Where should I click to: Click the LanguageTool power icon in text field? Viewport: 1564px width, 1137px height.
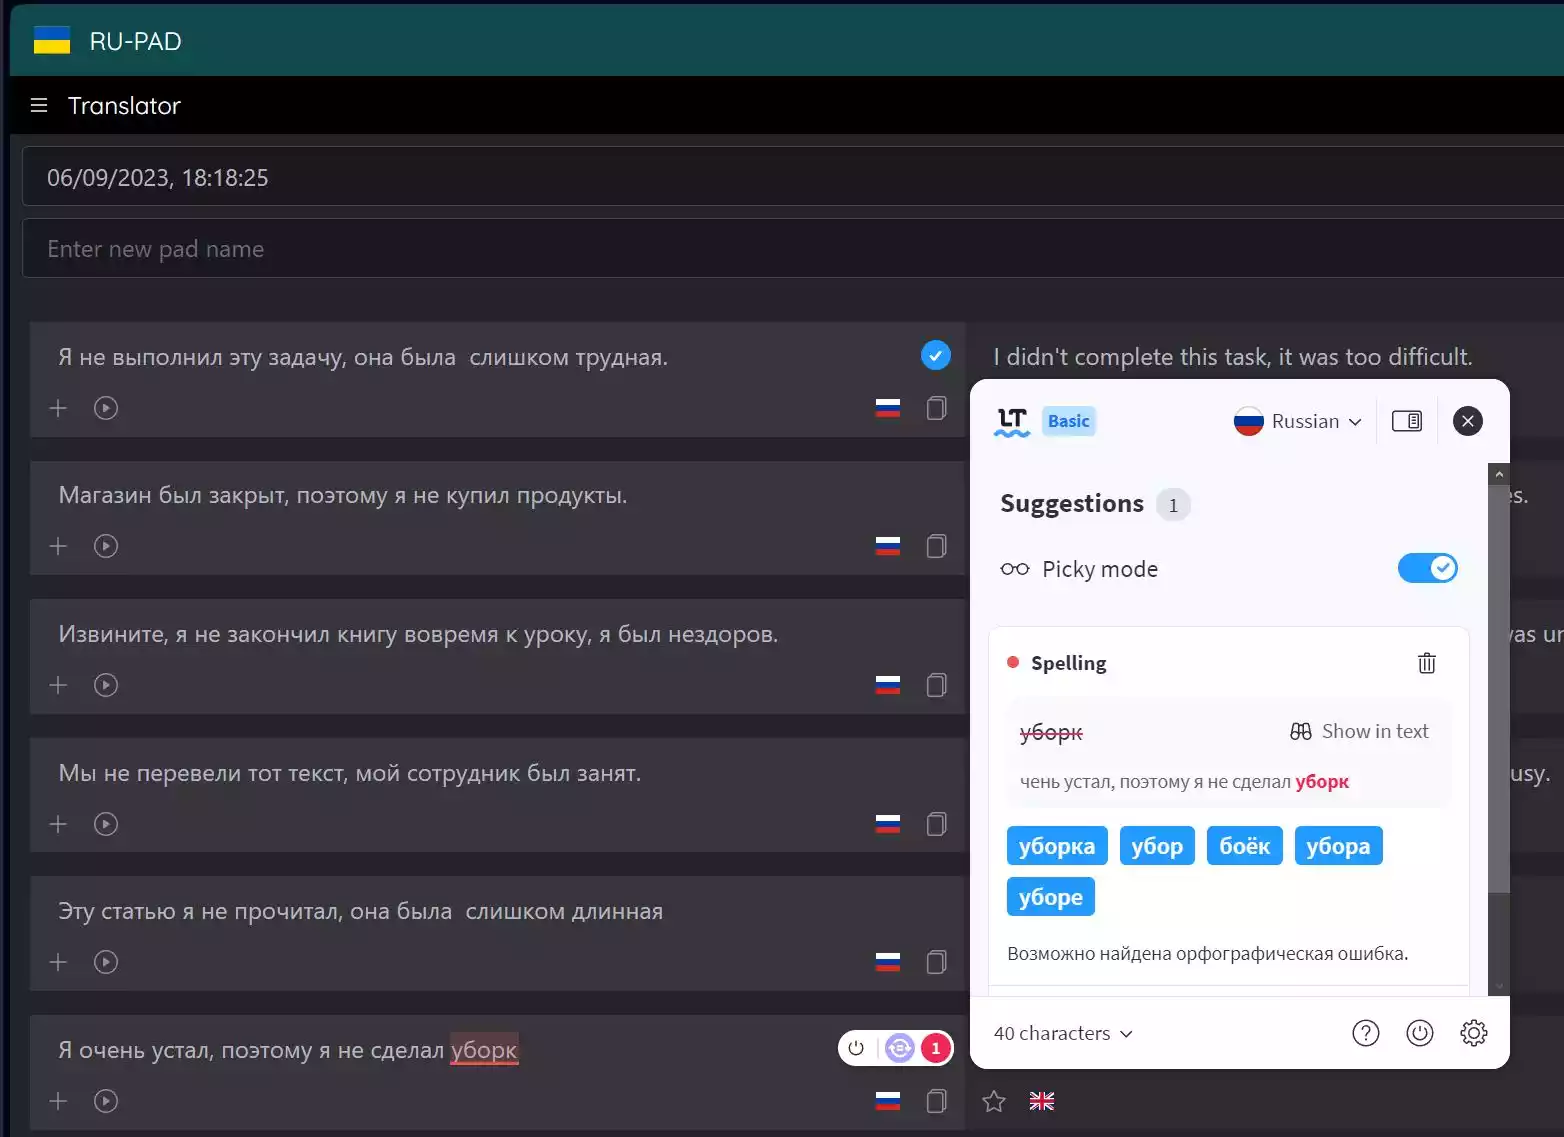pos(856,1048)
